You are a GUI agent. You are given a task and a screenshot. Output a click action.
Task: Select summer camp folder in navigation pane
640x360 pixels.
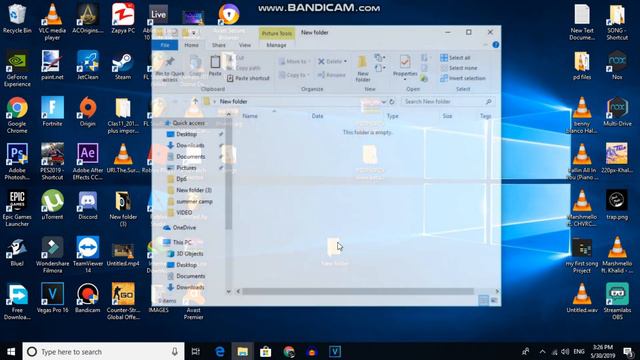[x=190, y=202]
